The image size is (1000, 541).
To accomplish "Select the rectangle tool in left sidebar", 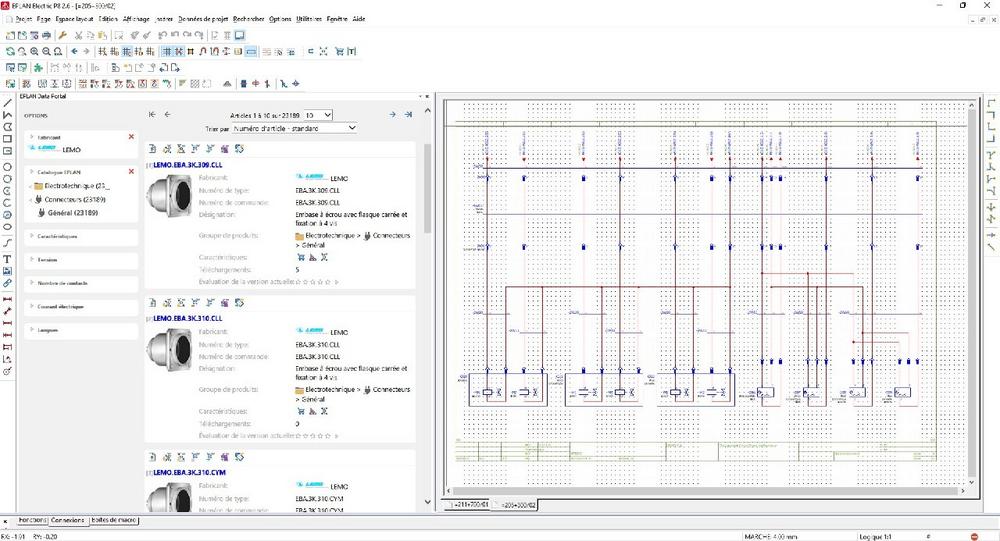I will pos(7,139).
